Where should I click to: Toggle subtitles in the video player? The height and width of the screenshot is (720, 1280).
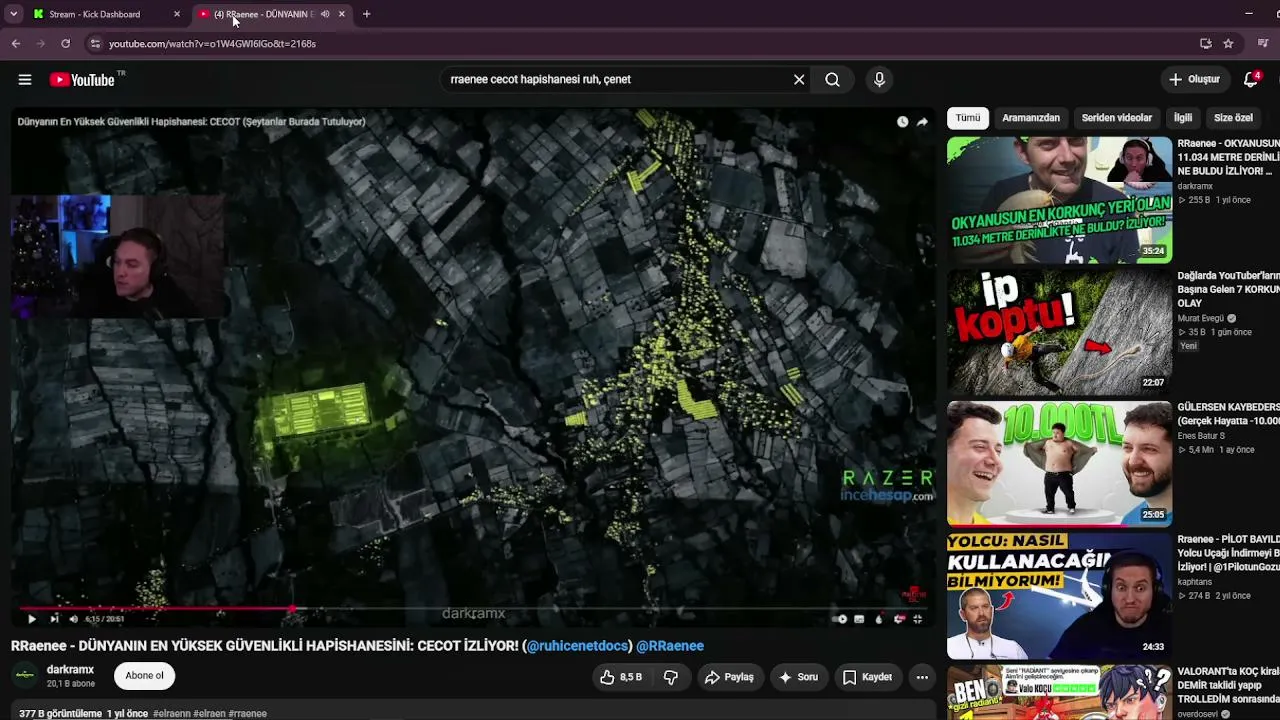point(859,619)
